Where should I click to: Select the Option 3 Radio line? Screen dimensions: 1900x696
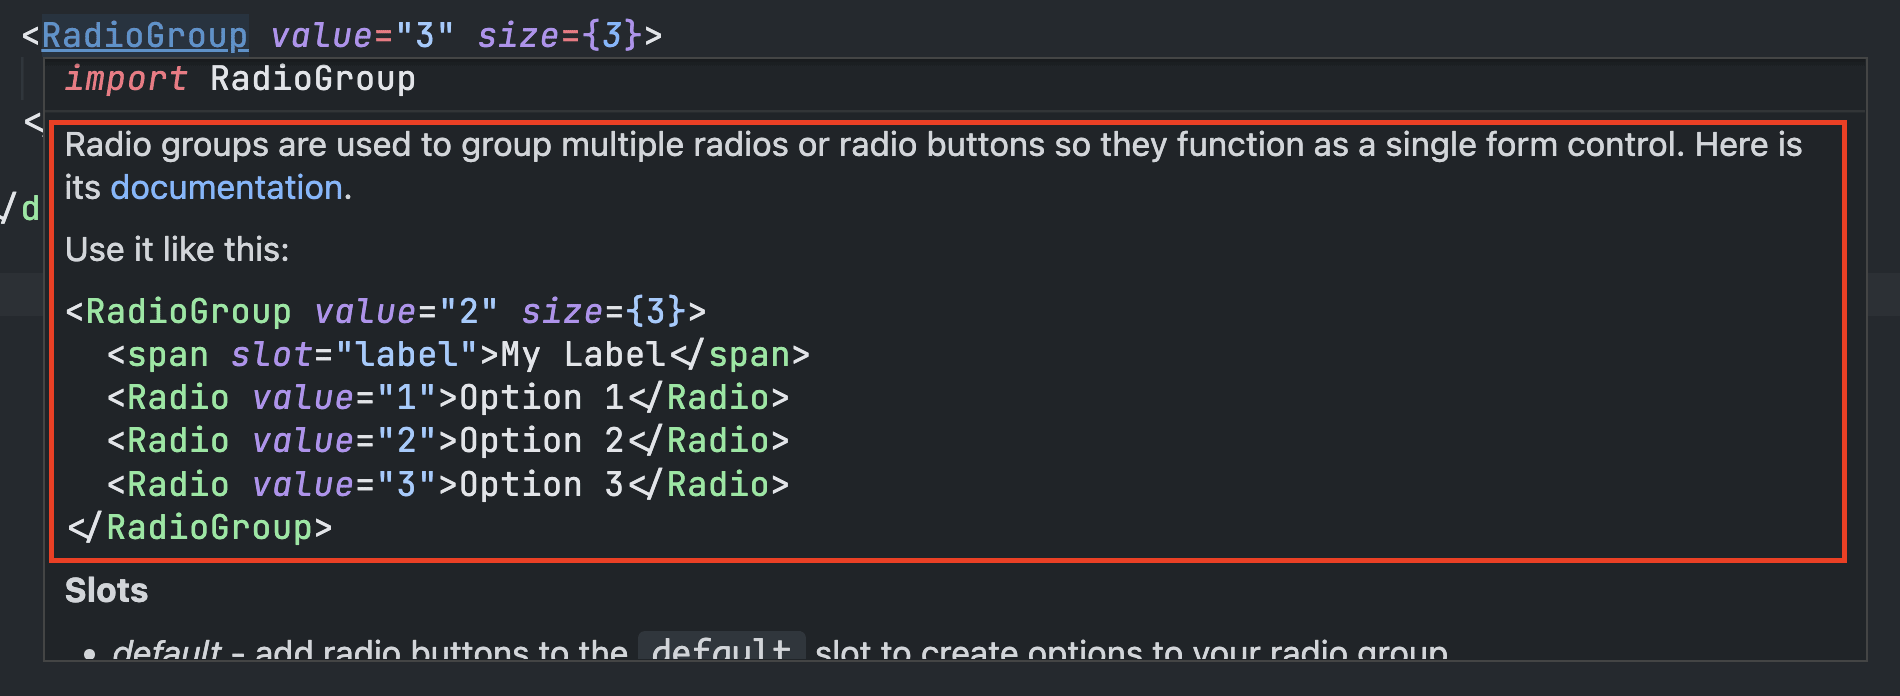tap(448, 484)
